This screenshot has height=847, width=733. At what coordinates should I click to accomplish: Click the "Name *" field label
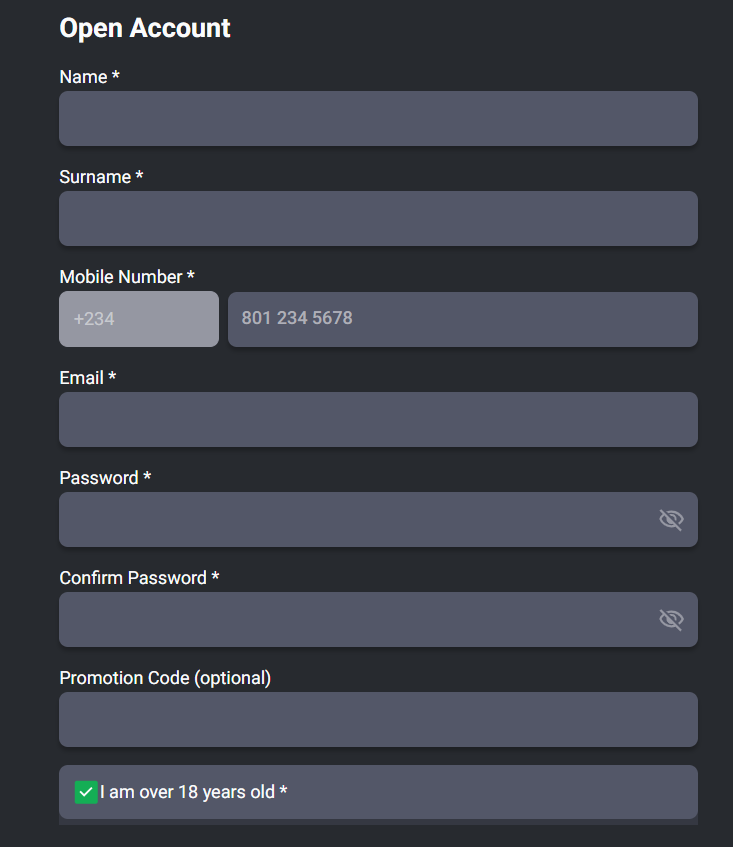[x=89, y=77]
